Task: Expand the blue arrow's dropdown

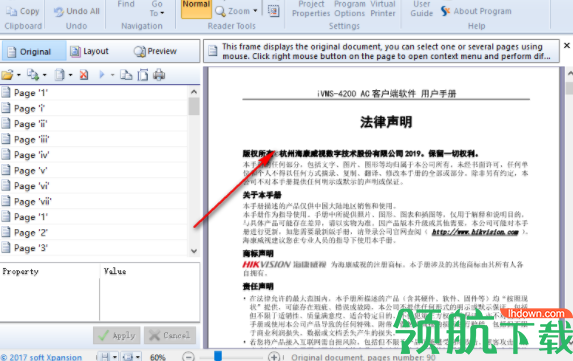Action: (x=112, y=75)
